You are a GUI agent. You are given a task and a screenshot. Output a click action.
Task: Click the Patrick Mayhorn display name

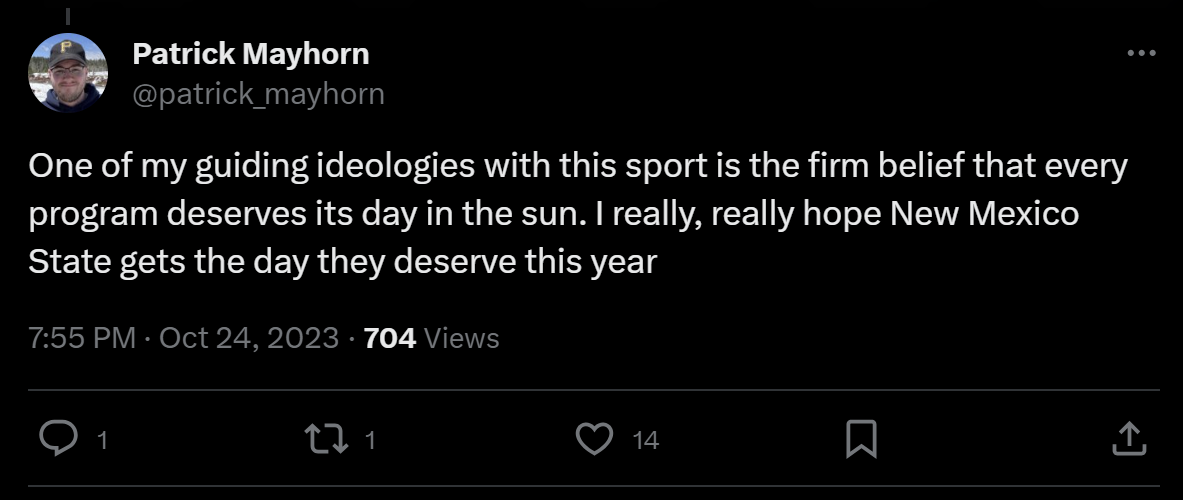(x=250, y=54)
